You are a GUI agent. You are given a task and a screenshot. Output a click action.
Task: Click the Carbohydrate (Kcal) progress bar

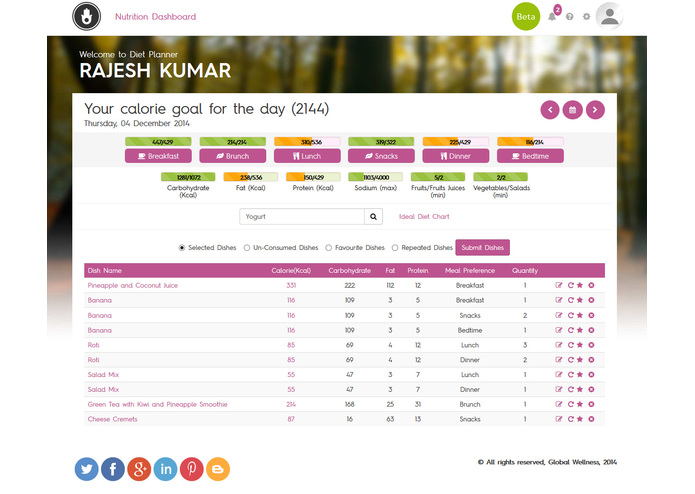pos(188,177)
